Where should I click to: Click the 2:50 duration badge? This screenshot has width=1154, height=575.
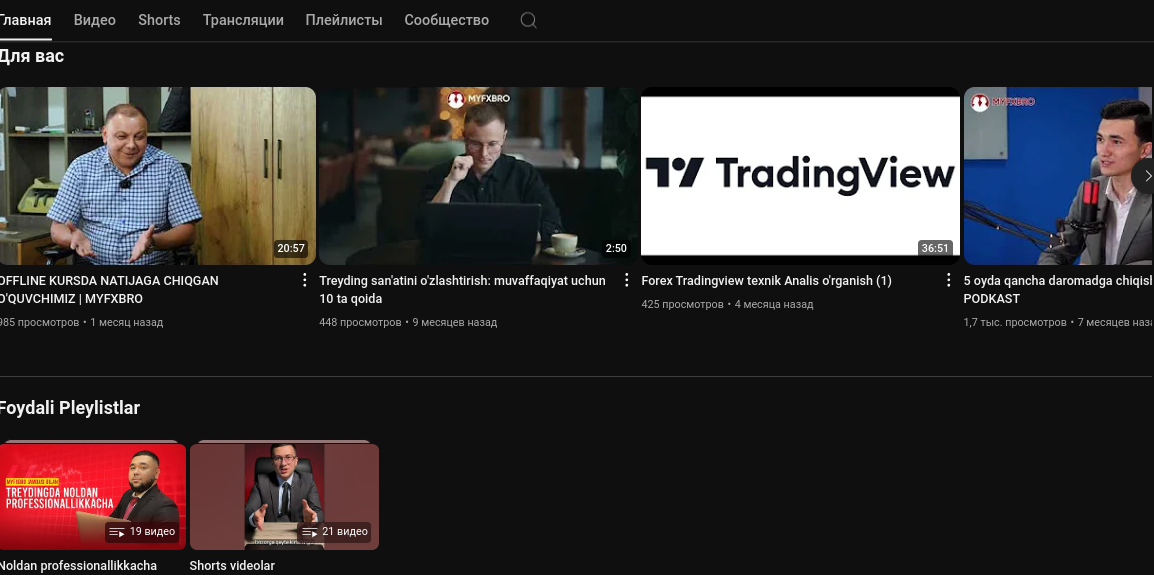pos(616,248)
